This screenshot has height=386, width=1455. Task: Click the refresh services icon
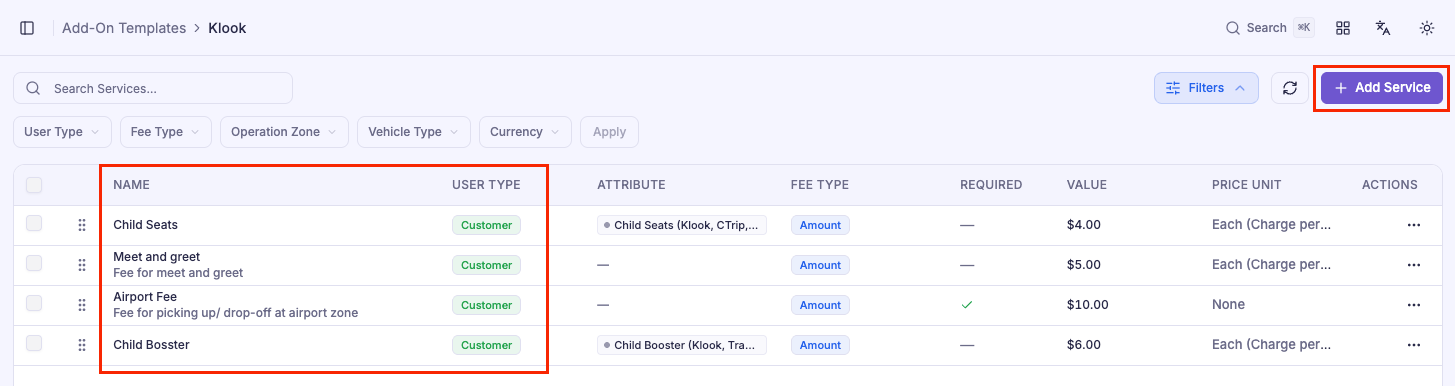coord(1290,88)
